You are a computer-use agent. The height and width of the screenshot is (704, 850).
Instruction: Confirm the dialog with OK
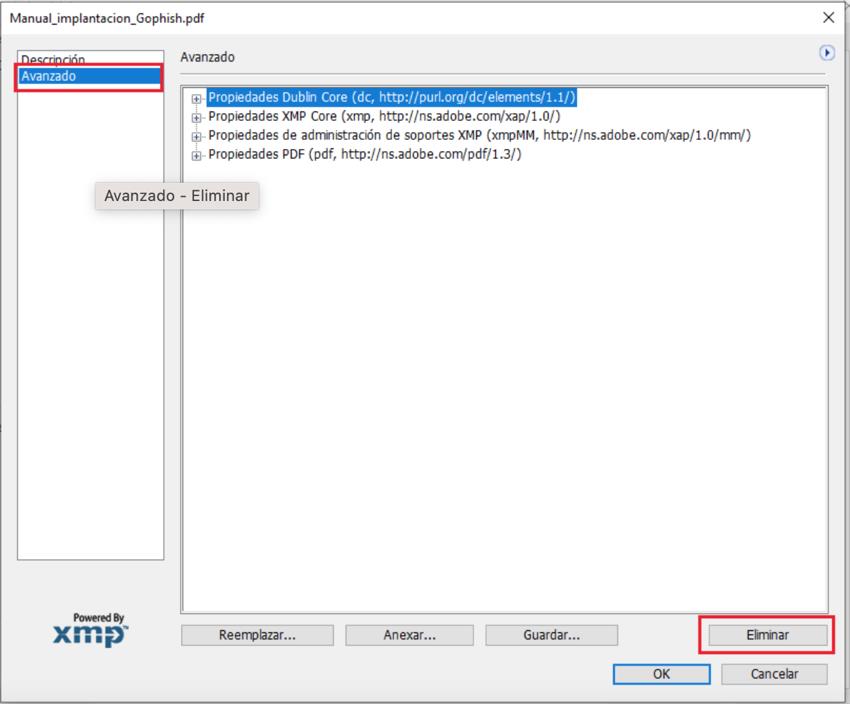point(661,674)
